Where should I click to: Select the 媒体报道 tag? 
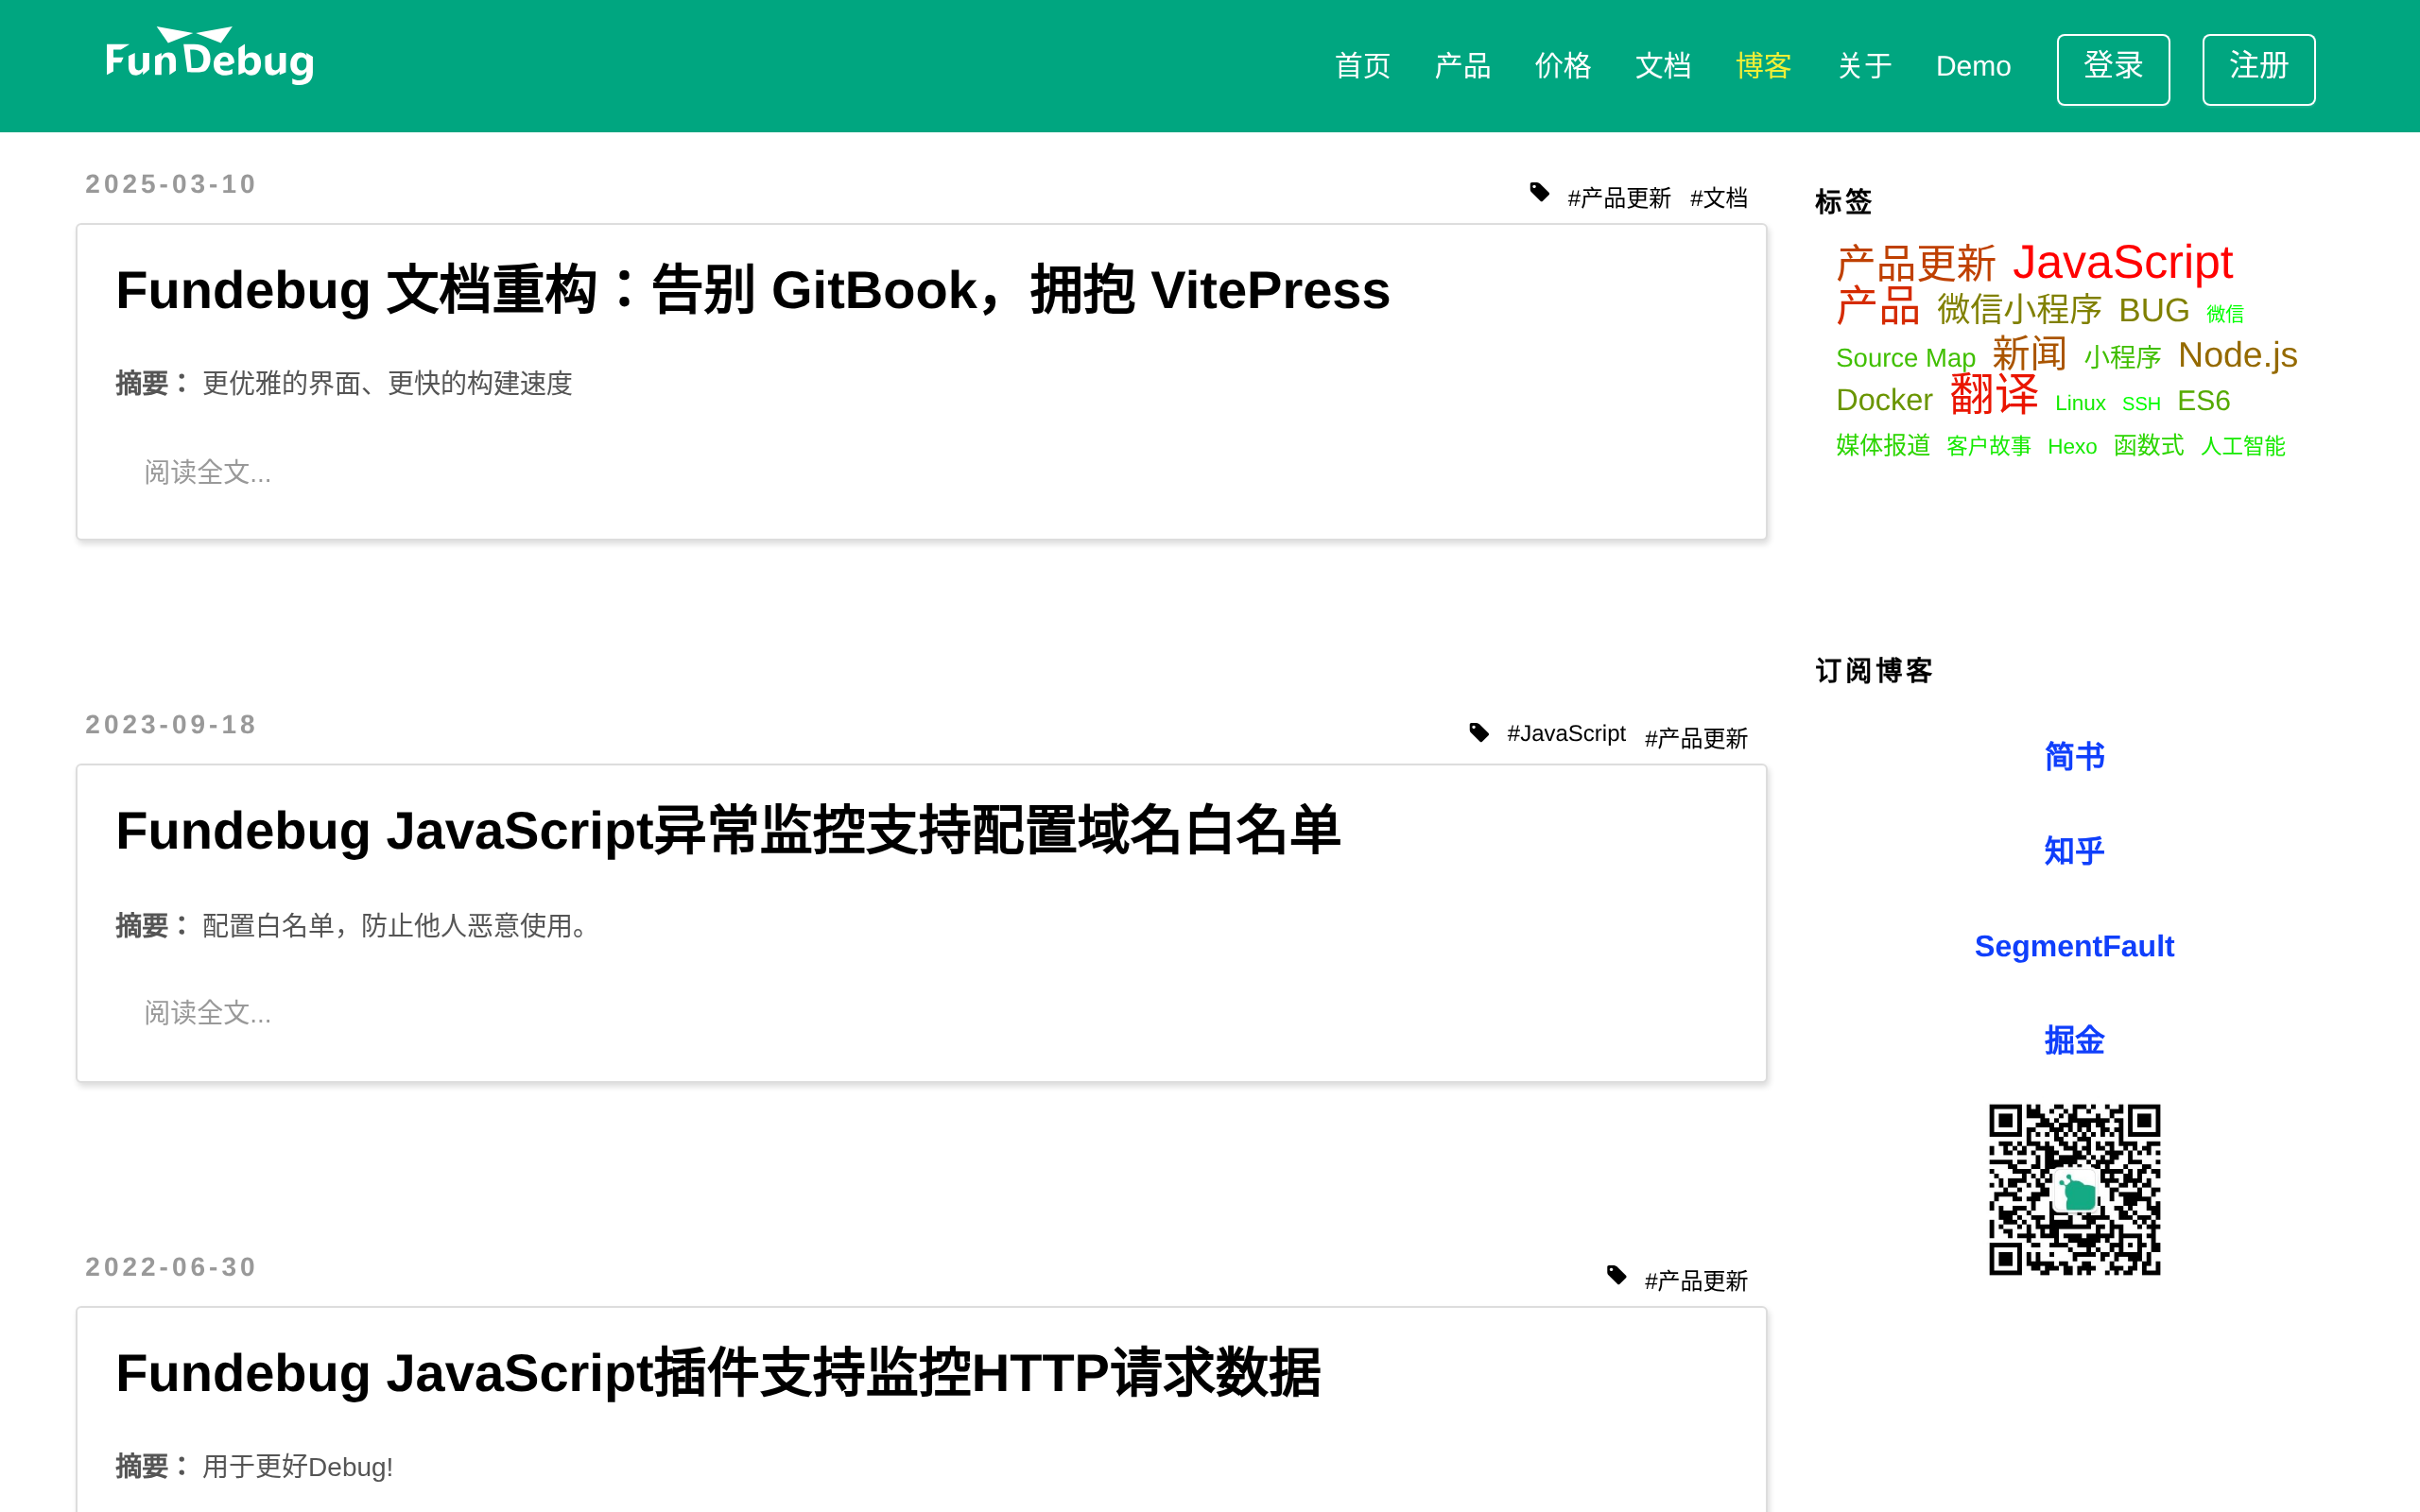[x=1883, y=445]
